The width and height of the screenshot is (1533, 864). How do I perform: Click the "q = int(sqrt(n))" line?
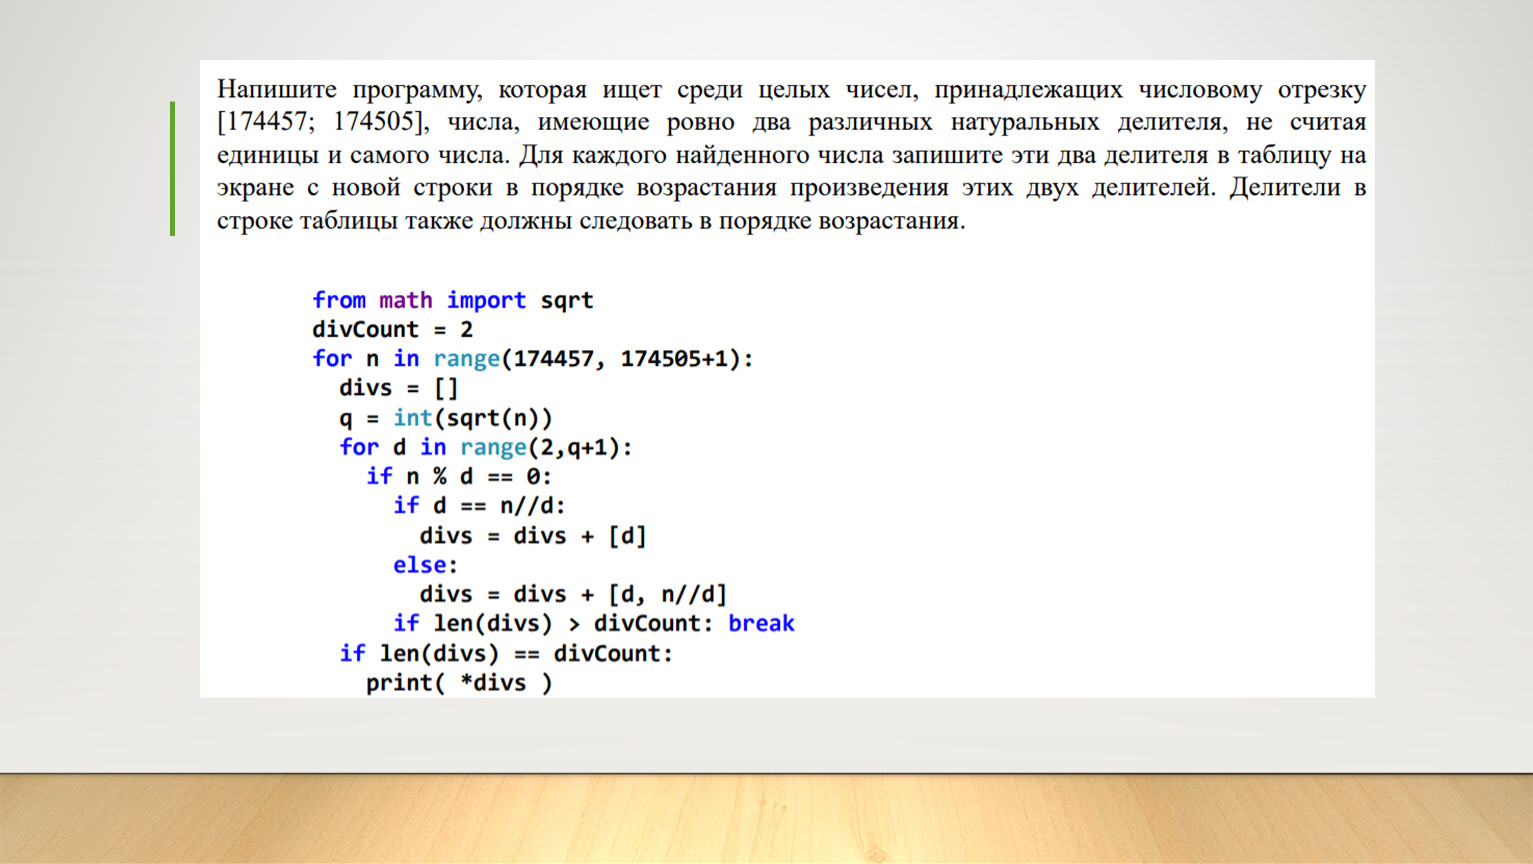point(445,417)
